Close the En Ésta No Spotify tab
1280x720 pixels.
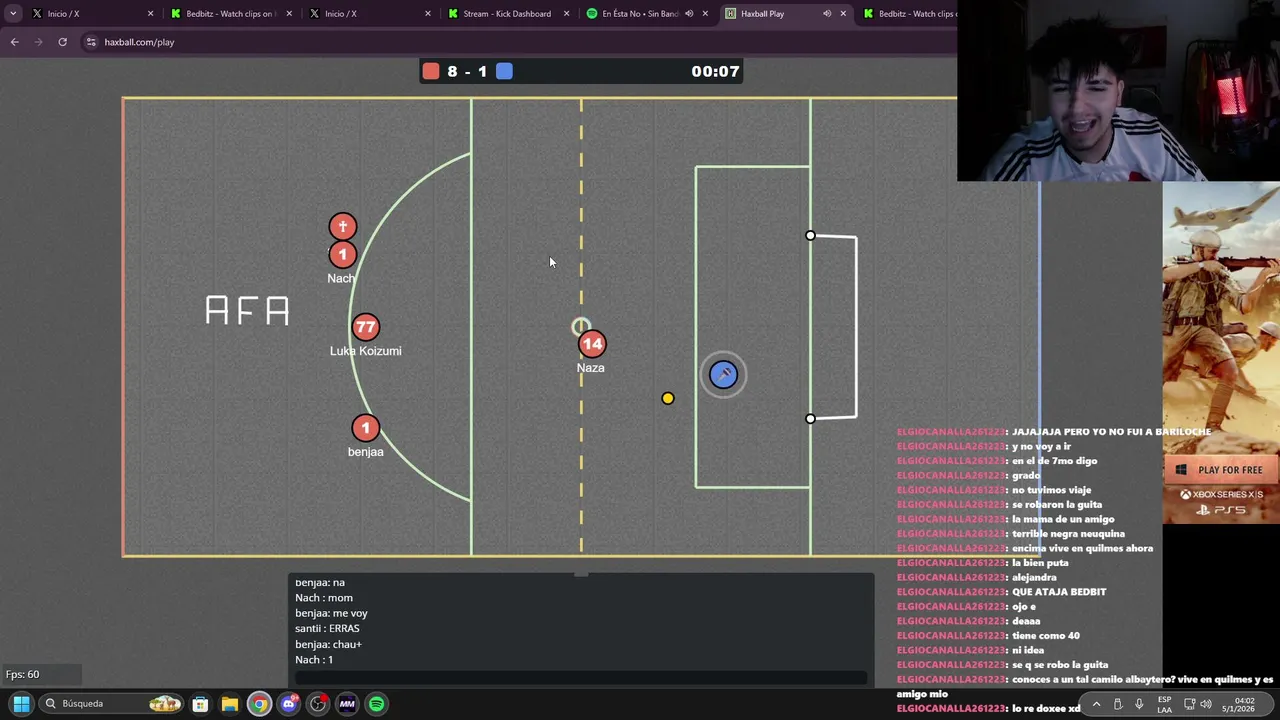coord(705,13)
